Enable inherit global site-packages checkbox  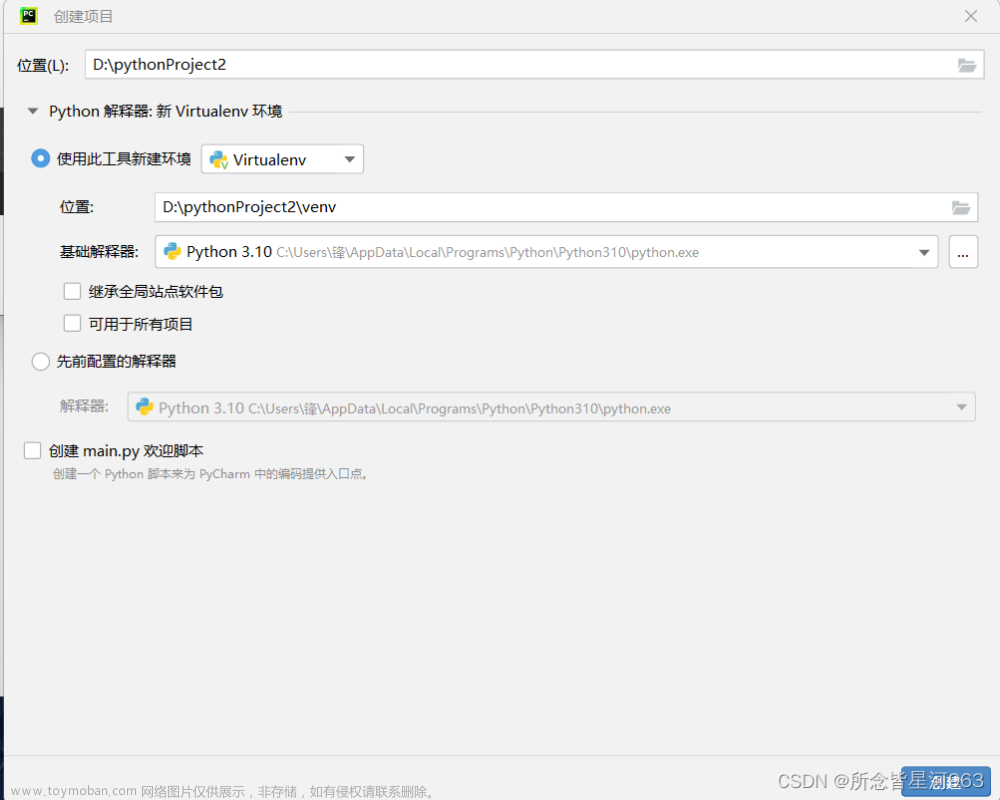72,292
